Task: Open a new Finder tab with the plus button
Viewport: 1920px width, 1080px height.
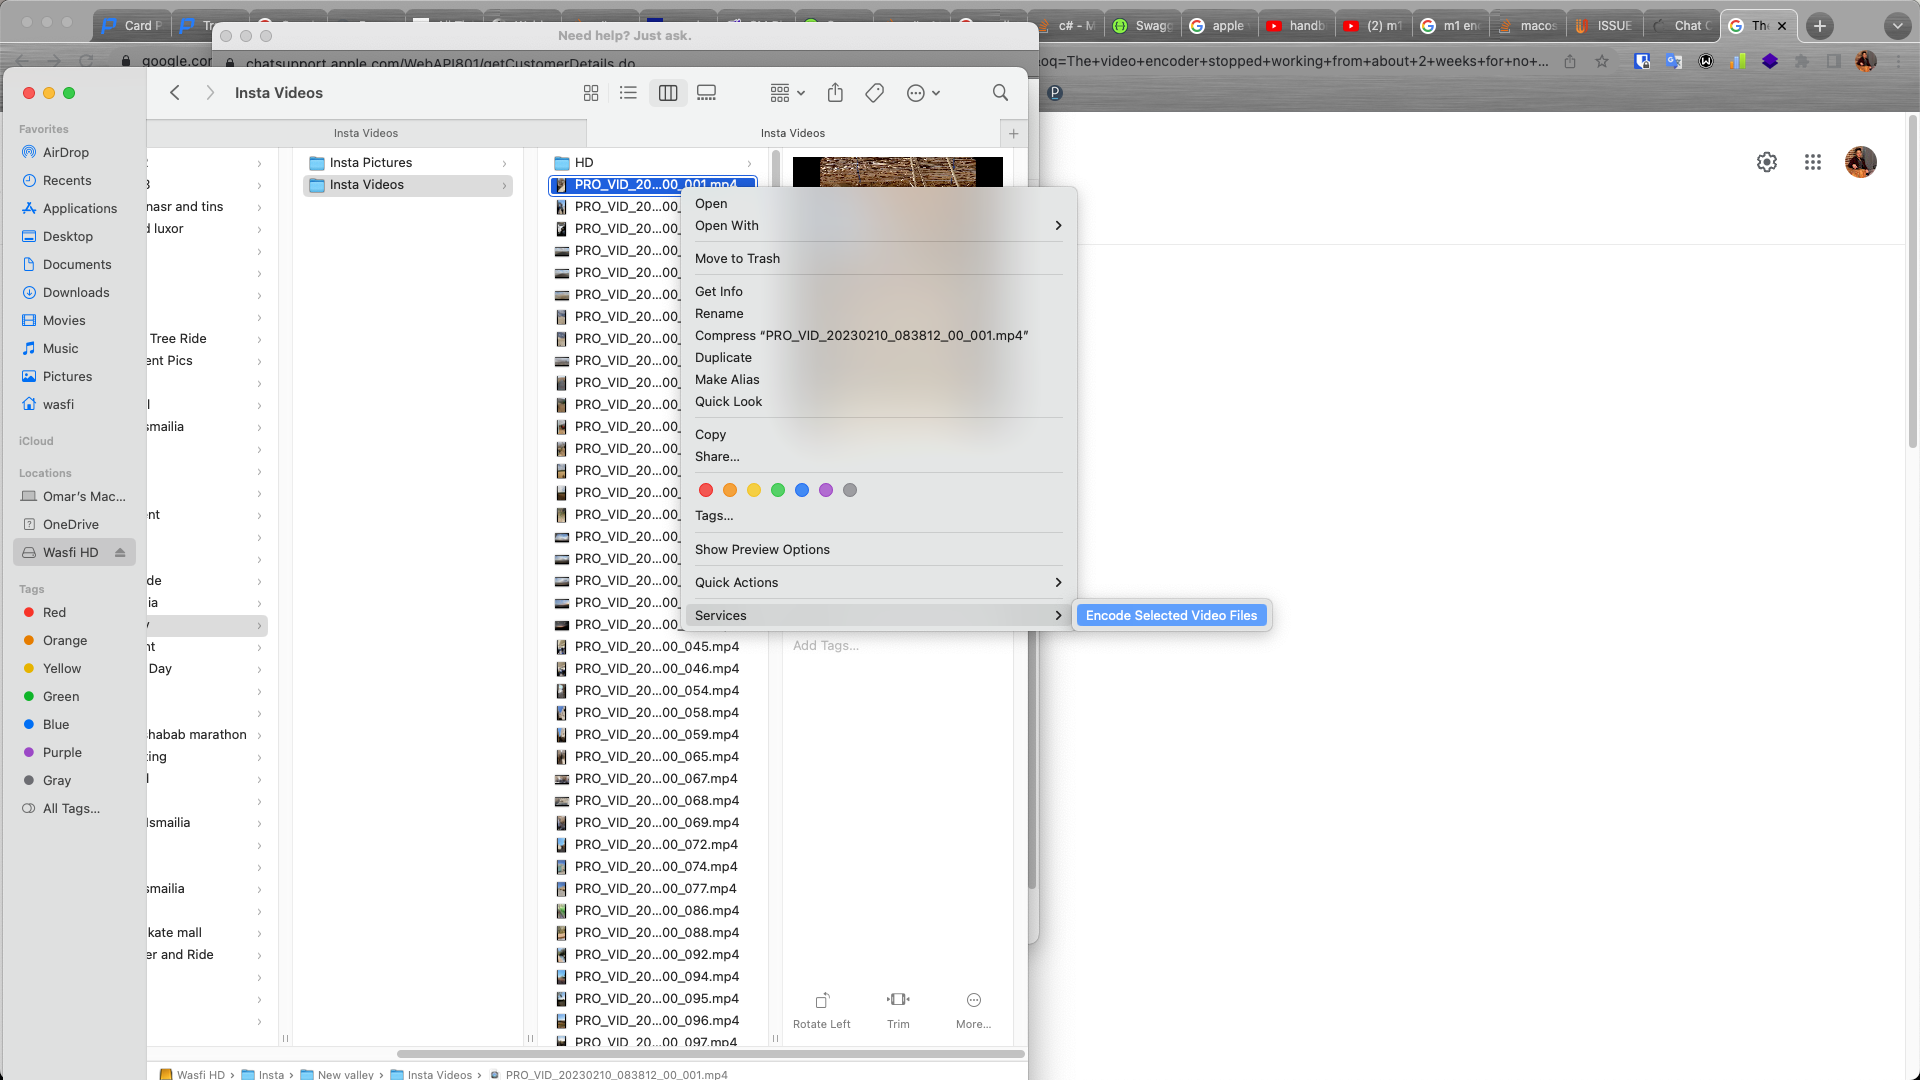Action: click(x=1013, y=132)
